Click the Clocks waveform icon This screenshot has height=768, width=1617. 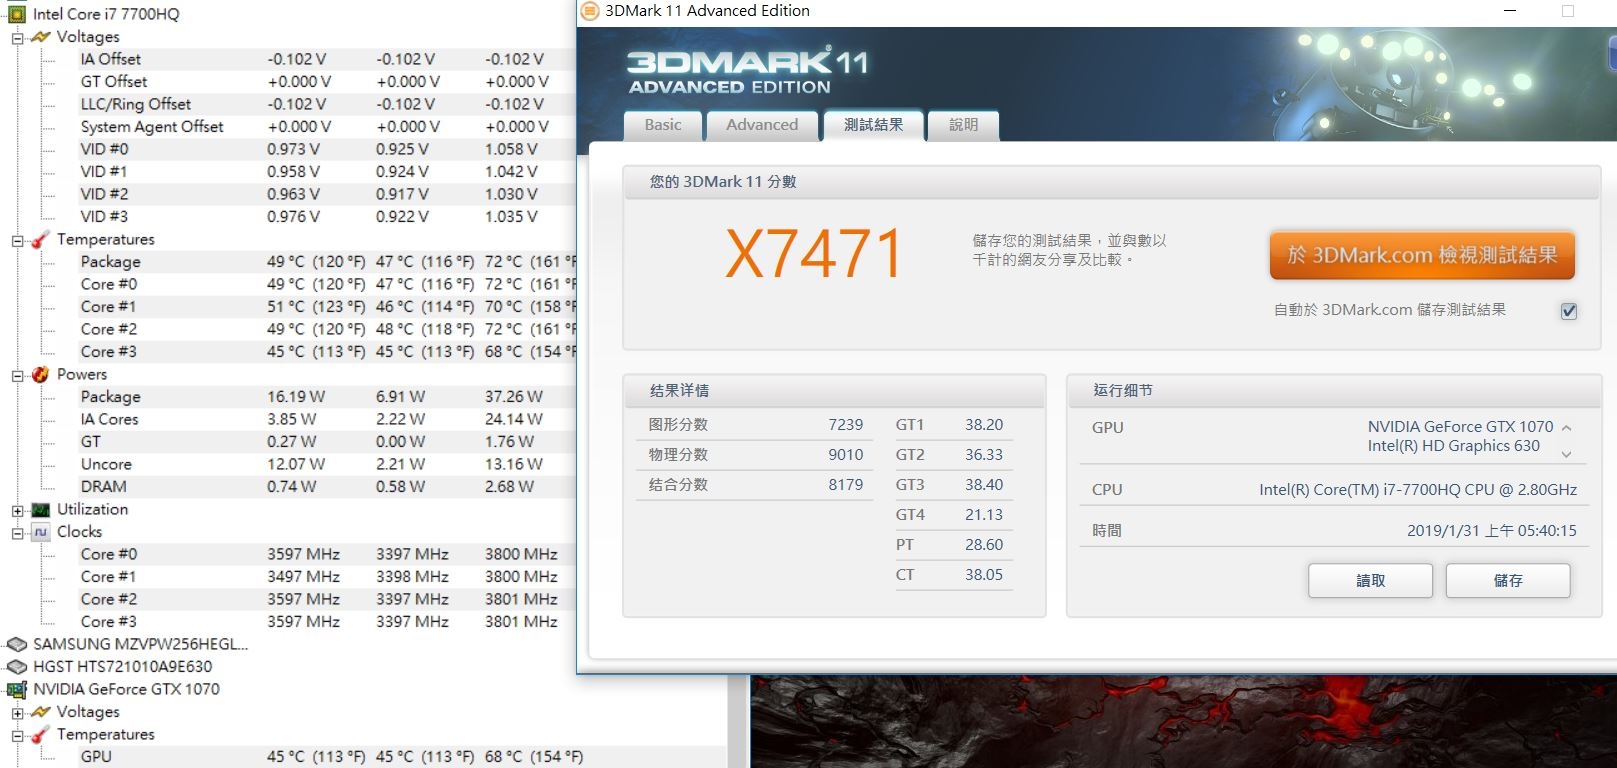pyautogui.click(x=41, y=532)
